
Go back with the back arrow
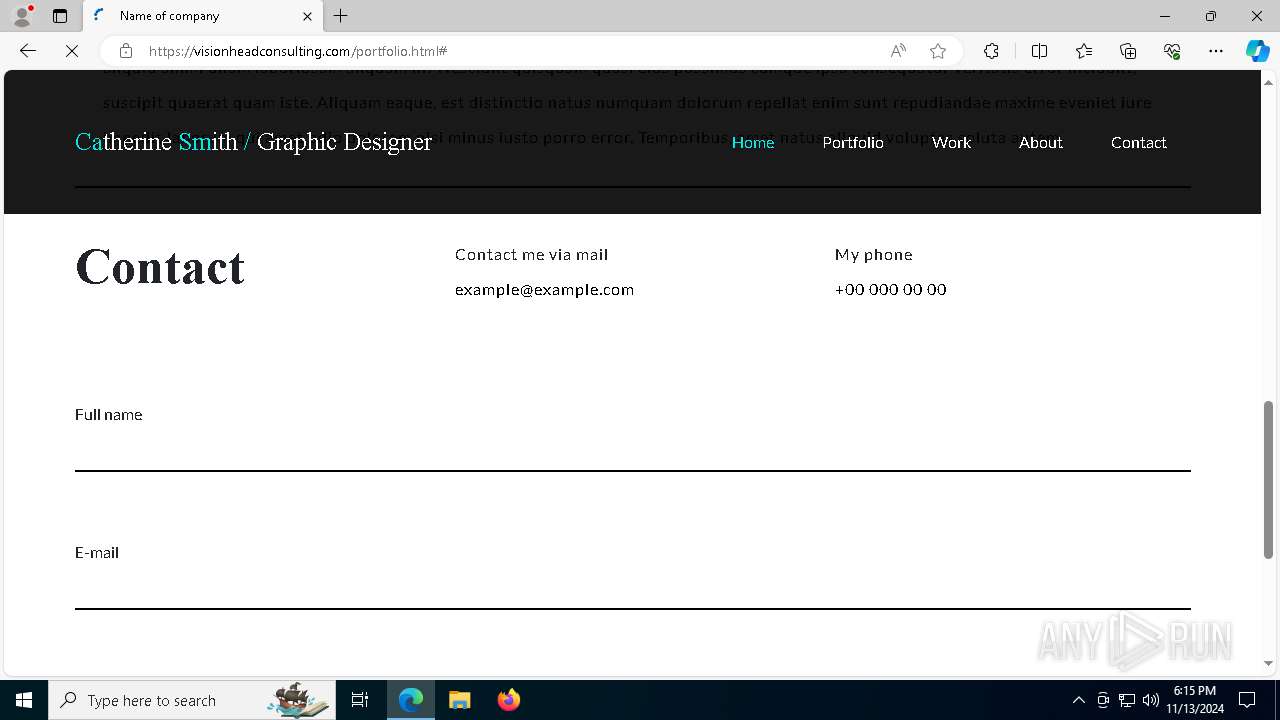28,51
